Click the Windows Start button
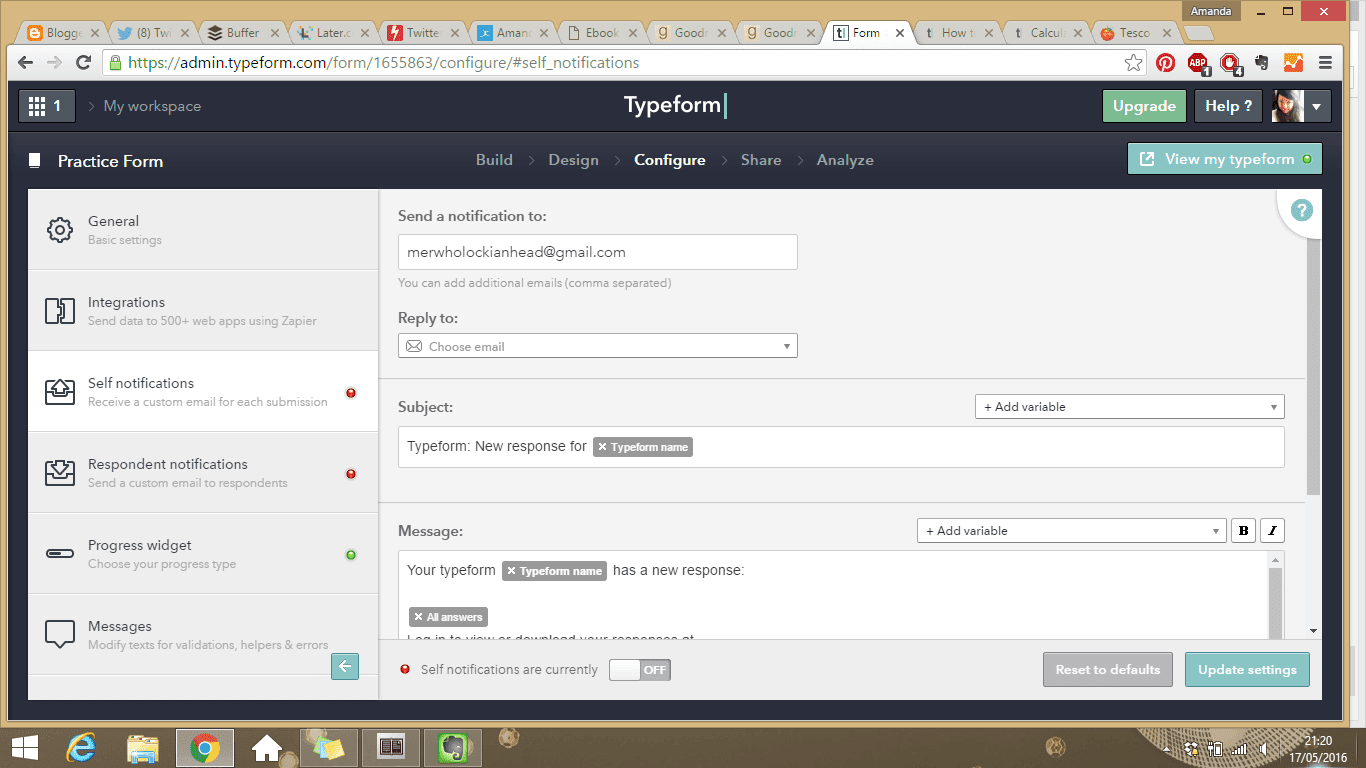The height and width of the screenshot is (768, 1366). click(x=24, y=747)
